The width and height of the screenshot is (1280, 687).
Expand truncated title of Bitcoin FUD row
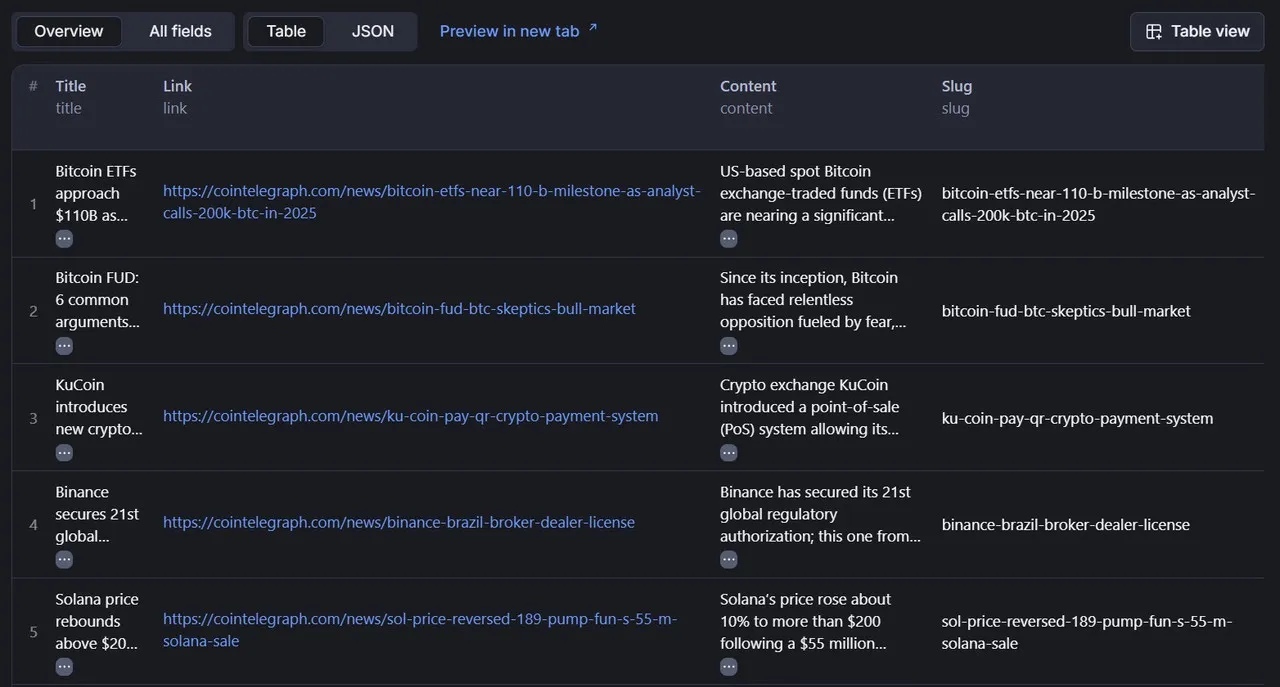[64, 346]
